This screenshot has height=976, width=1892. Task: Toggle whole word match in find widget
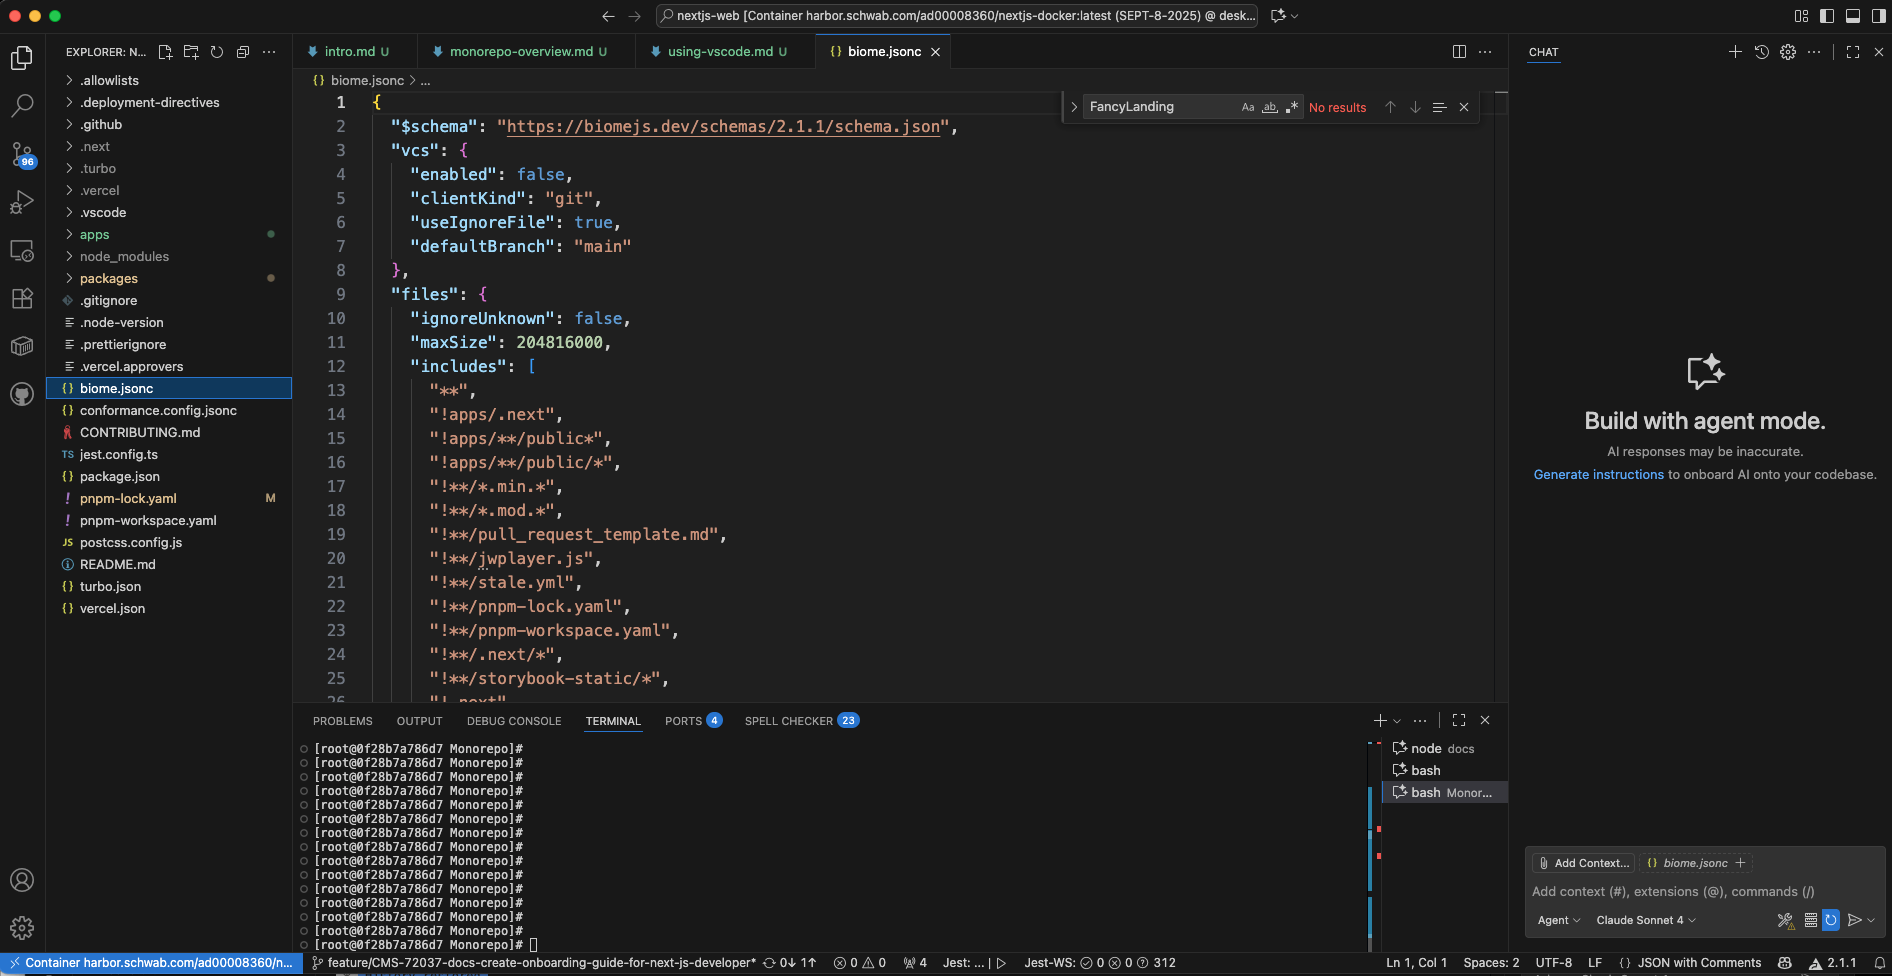(1269, 106)
